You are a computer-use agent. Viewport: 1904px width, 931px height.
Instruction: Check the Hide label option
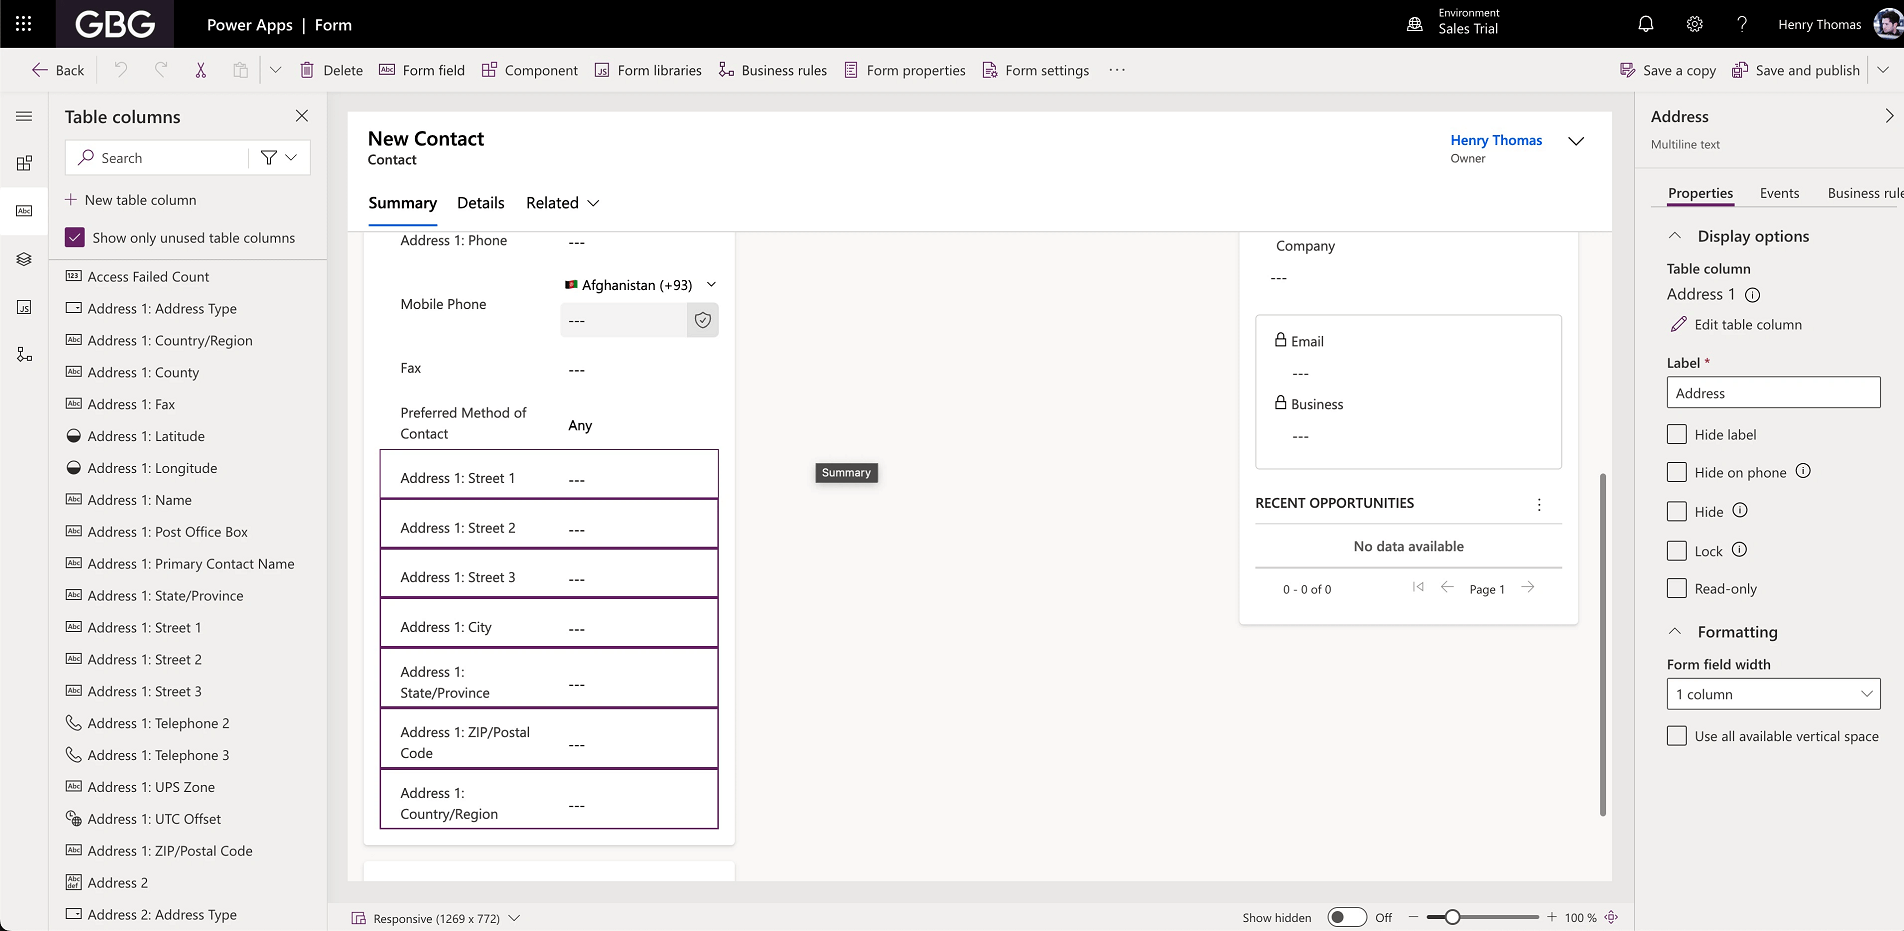coord(1677,434)
